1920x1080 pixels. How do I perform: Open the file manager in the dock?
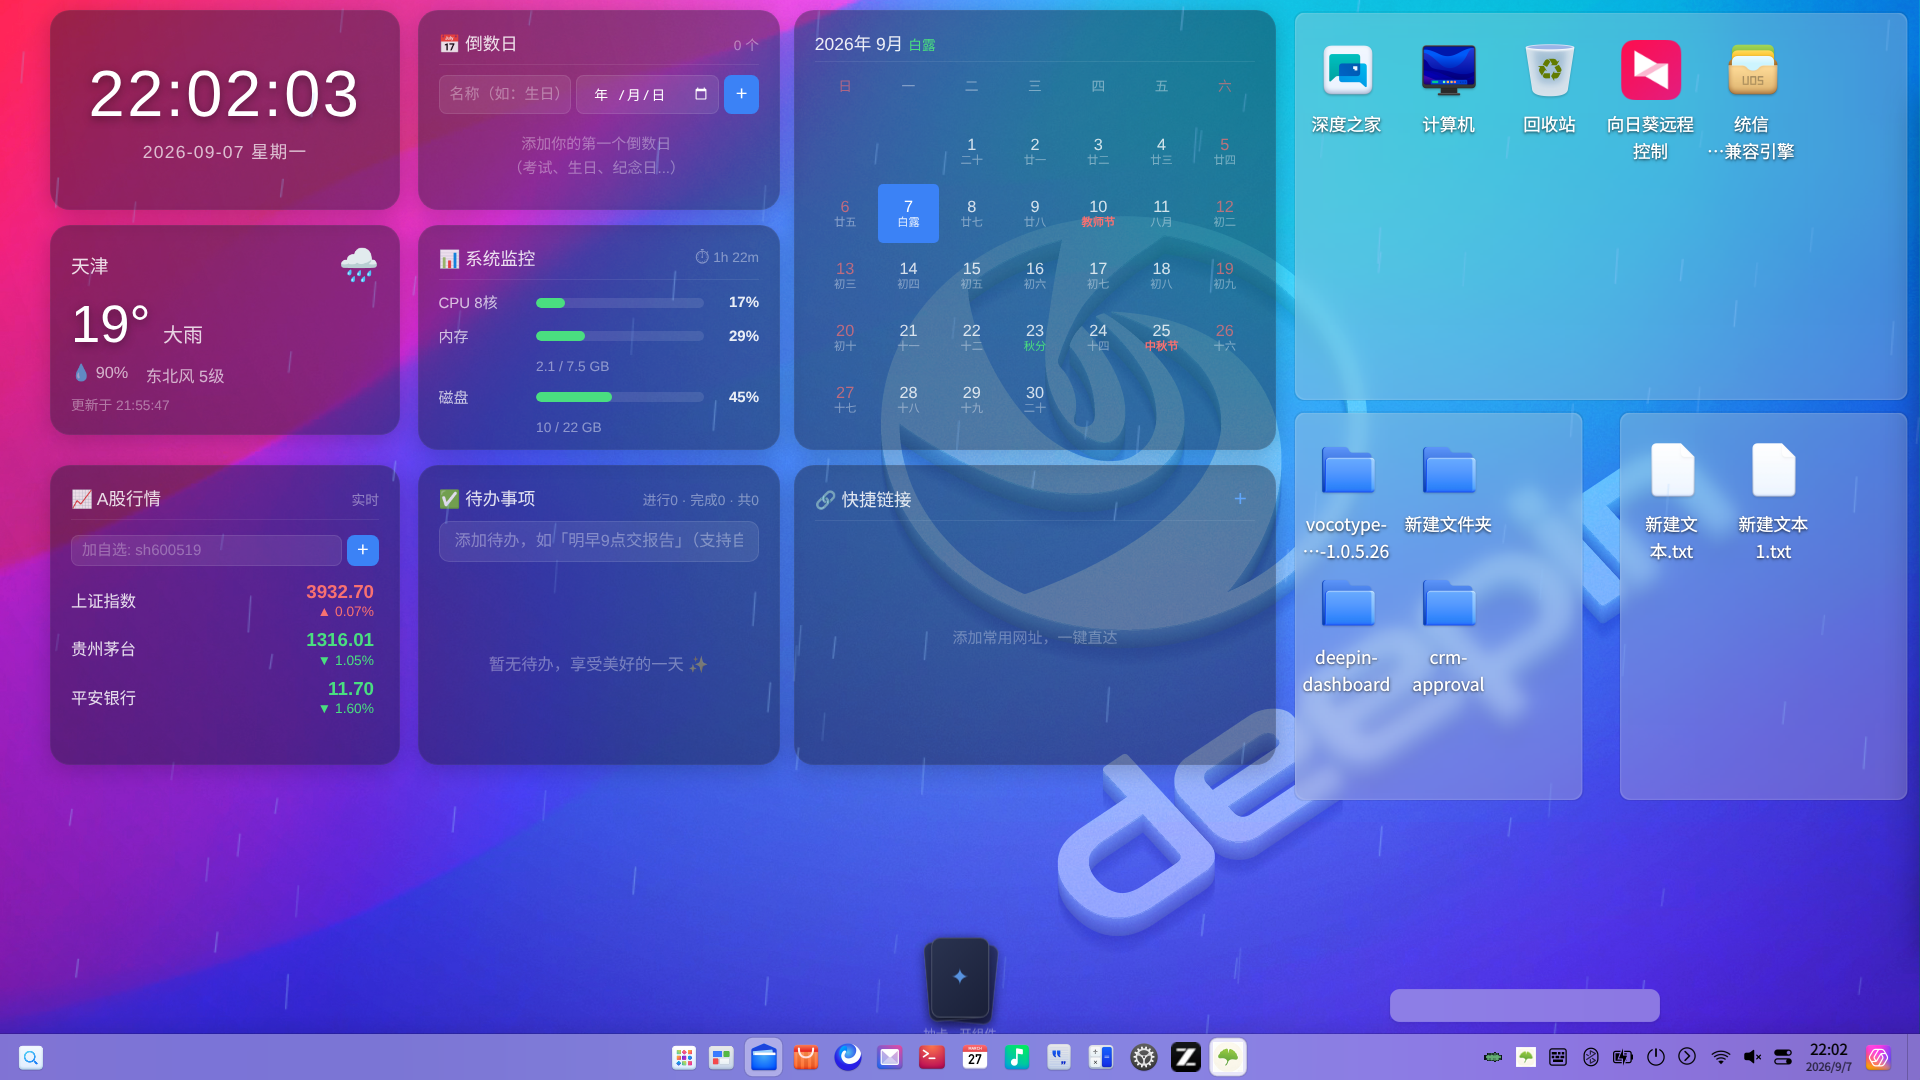764,1057
